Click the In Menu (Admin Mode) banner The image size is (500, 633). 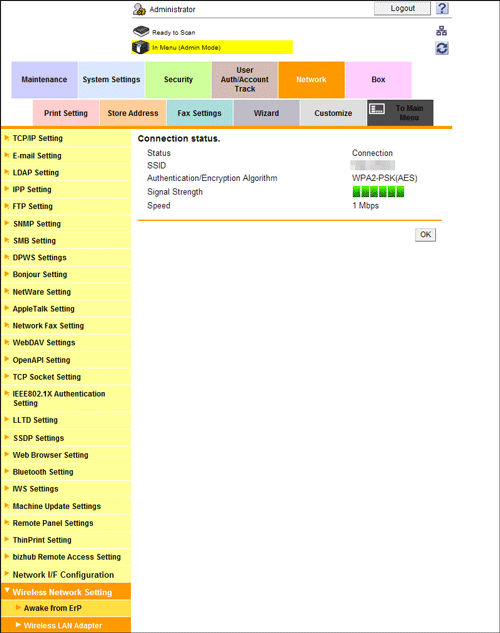pyautogui.click(x=212, y=47)
